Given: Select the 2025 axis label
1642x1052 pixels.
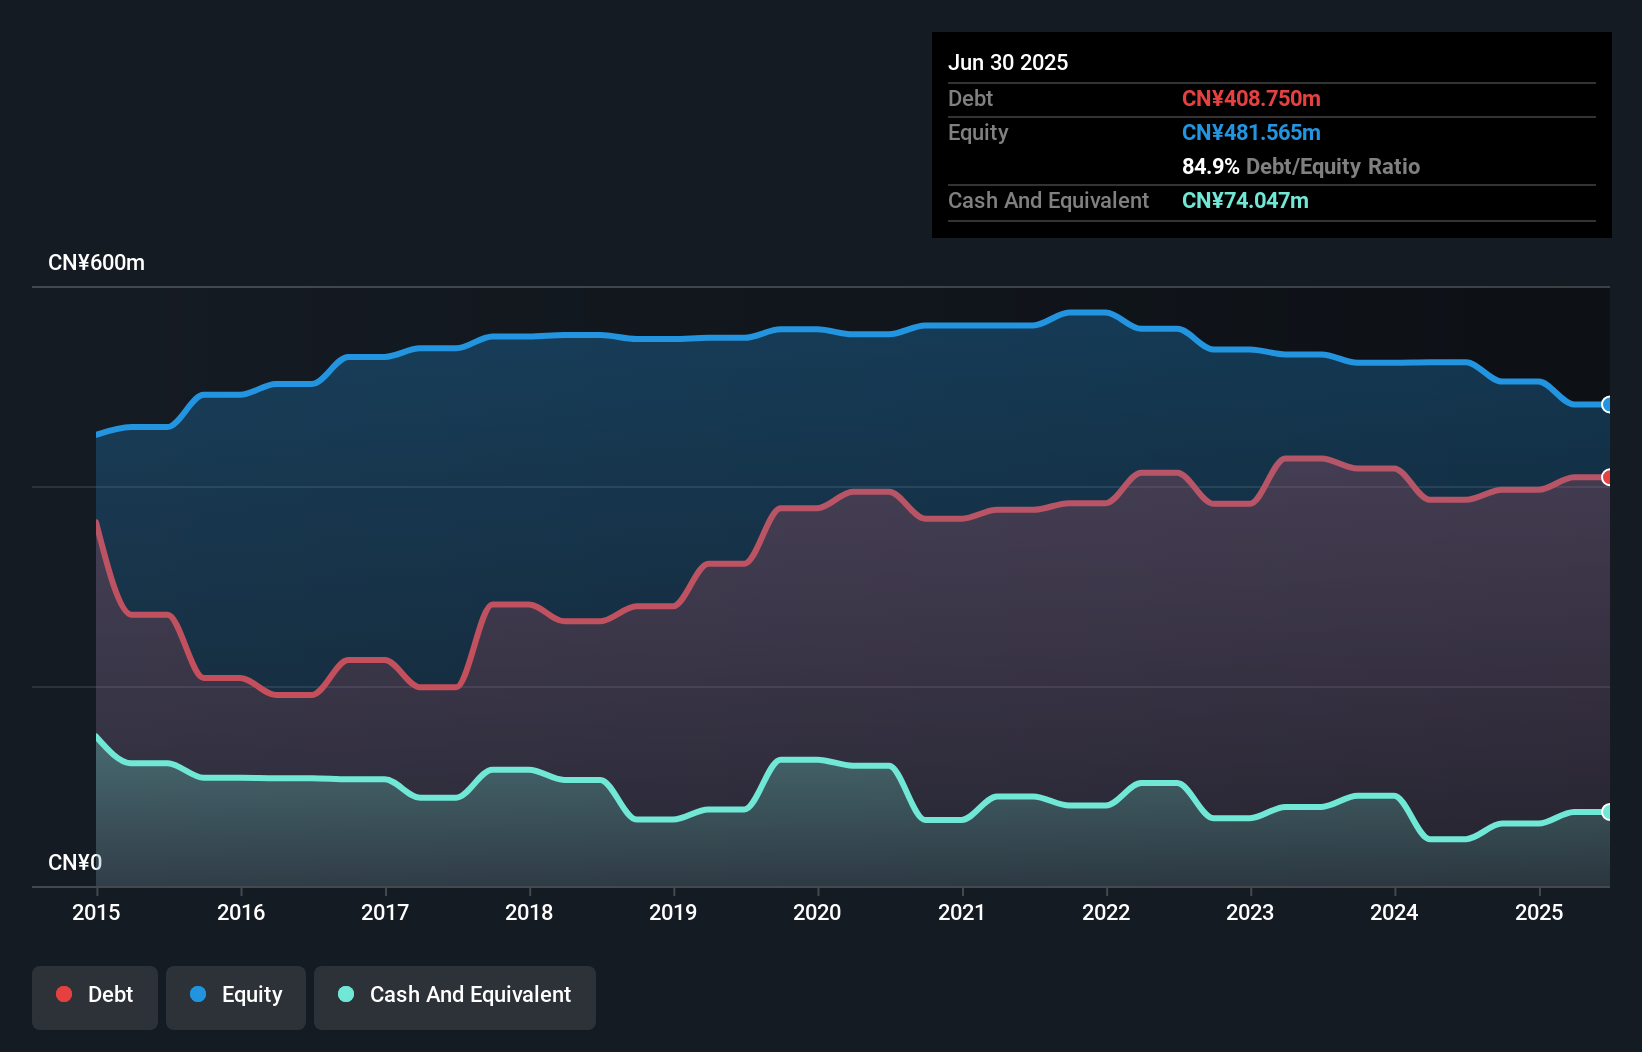Looking at the screenshot, I should (1539, 912).
